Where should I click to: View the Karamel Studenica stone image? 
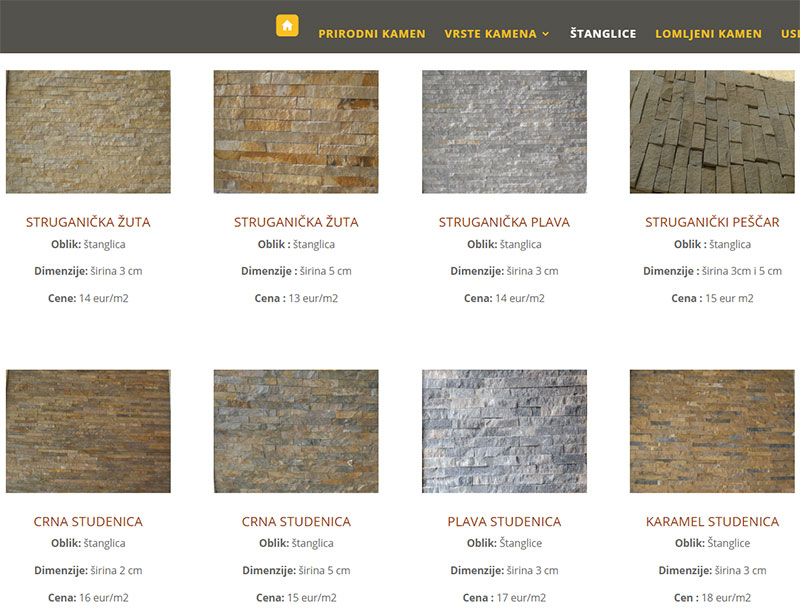pos(712,431)
